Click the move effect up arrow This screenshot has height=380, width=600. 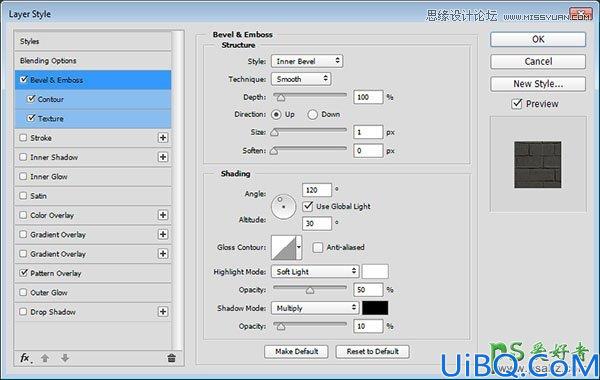click(45, 358)
